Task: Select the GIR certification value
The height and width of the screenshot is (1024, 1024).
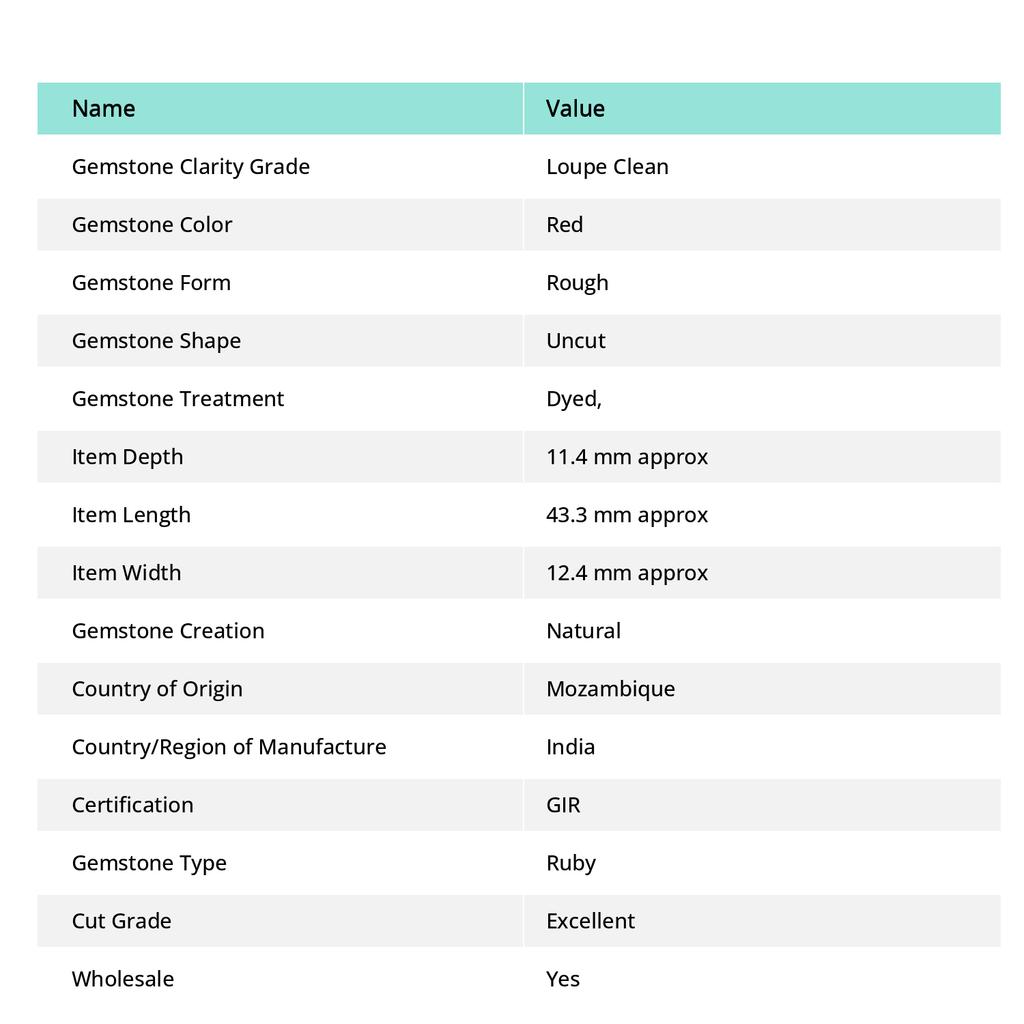Action: click(x=563, y=805)
